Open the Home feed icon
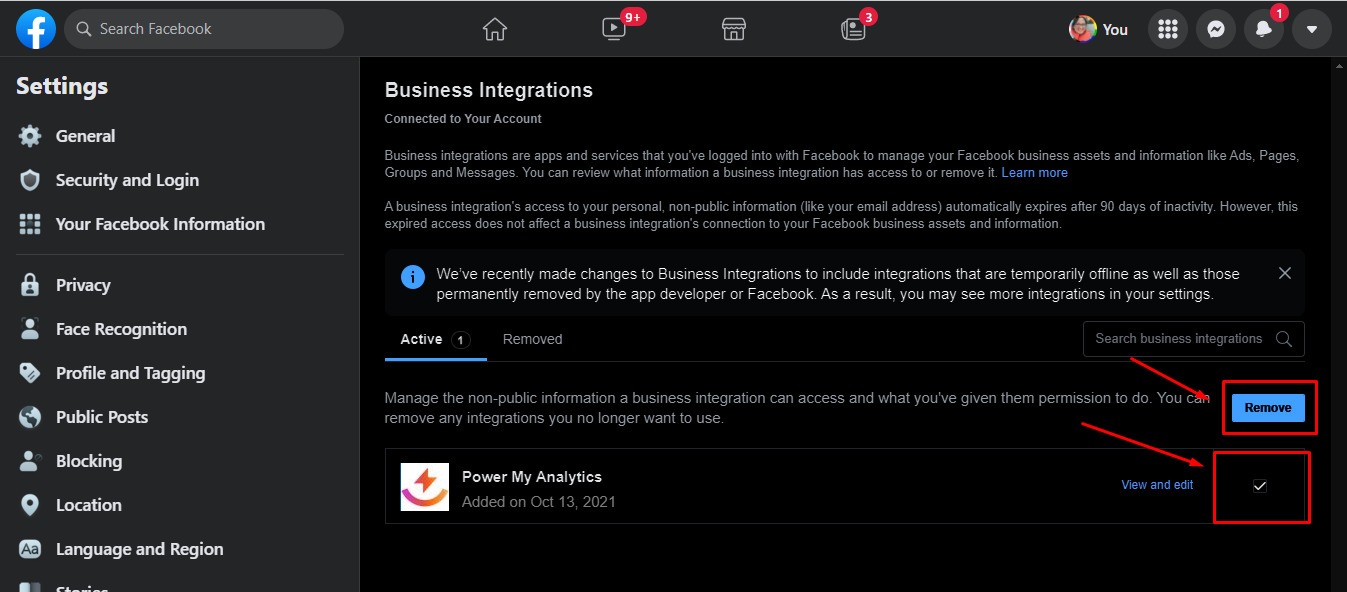The image size is (1347, 592). click(x=494, y=29)
